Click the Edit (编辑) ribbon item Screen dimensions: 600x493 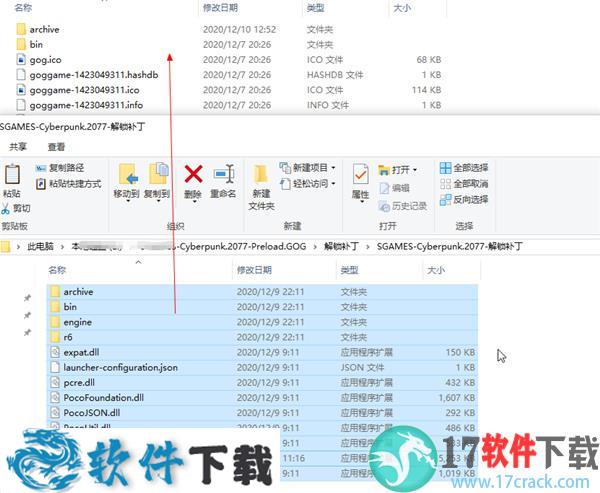pos(394,188)
